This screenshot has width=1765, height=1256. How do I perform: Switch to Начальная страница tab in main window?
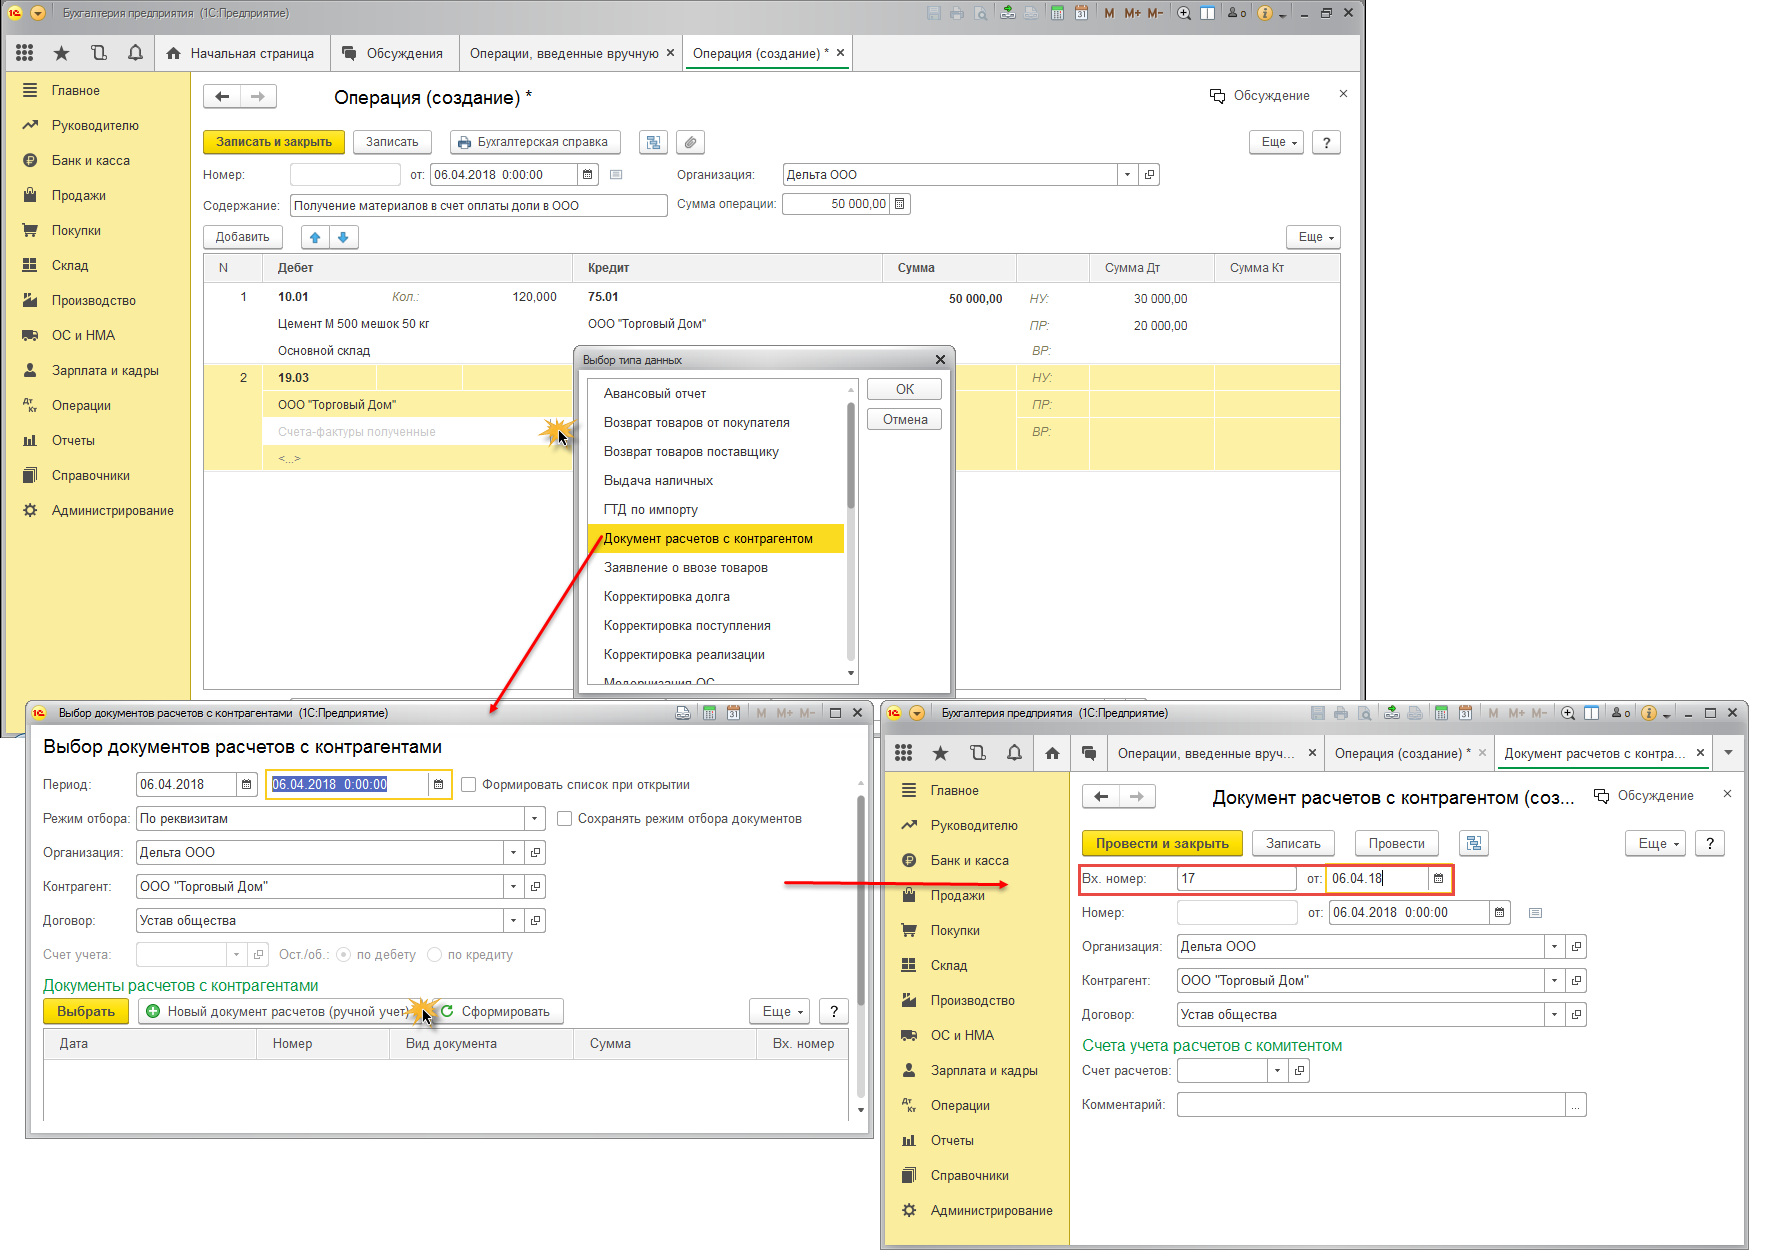click(240, 53)
